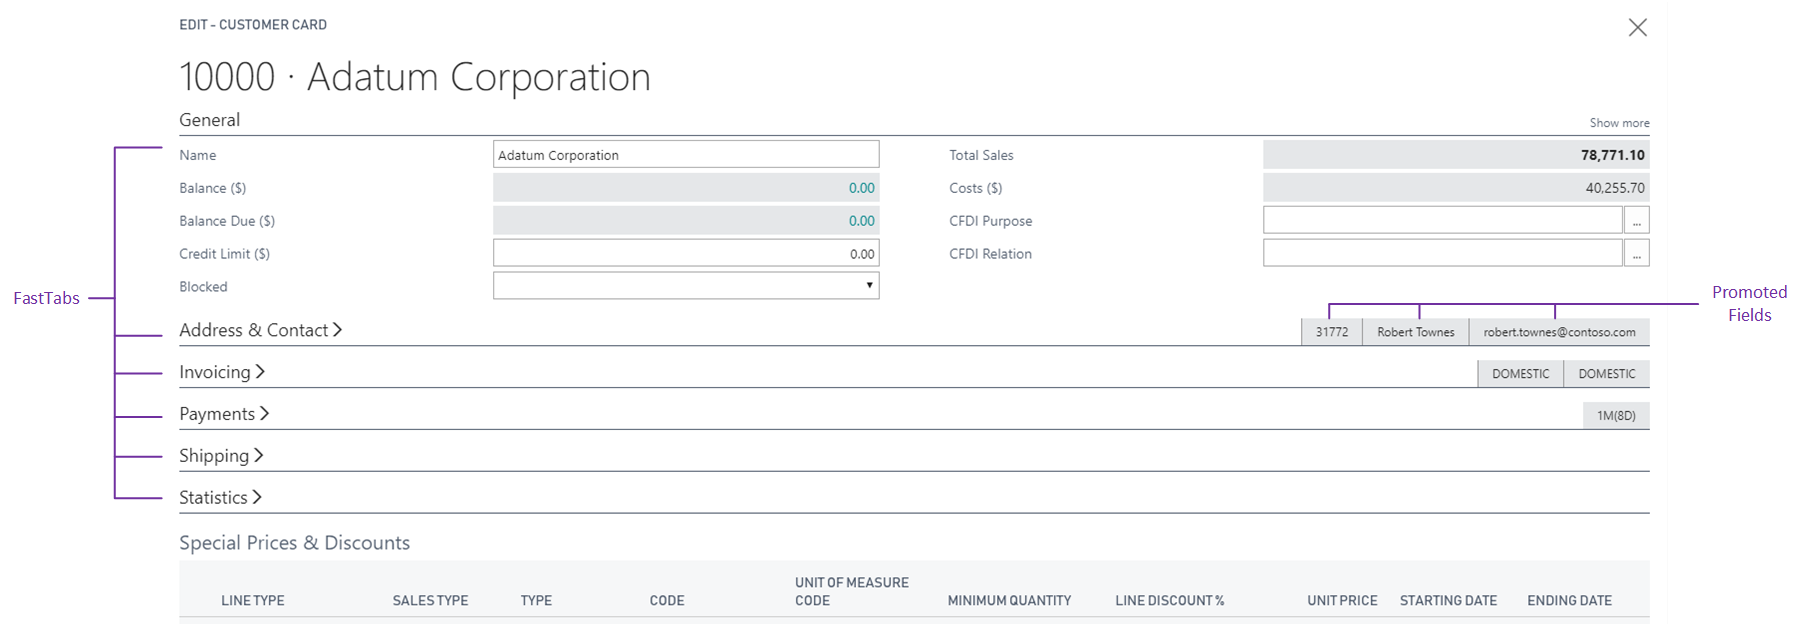Click promoted field Robert Townes
This screenshot has width=1801, height=625.
[1415, 332]
